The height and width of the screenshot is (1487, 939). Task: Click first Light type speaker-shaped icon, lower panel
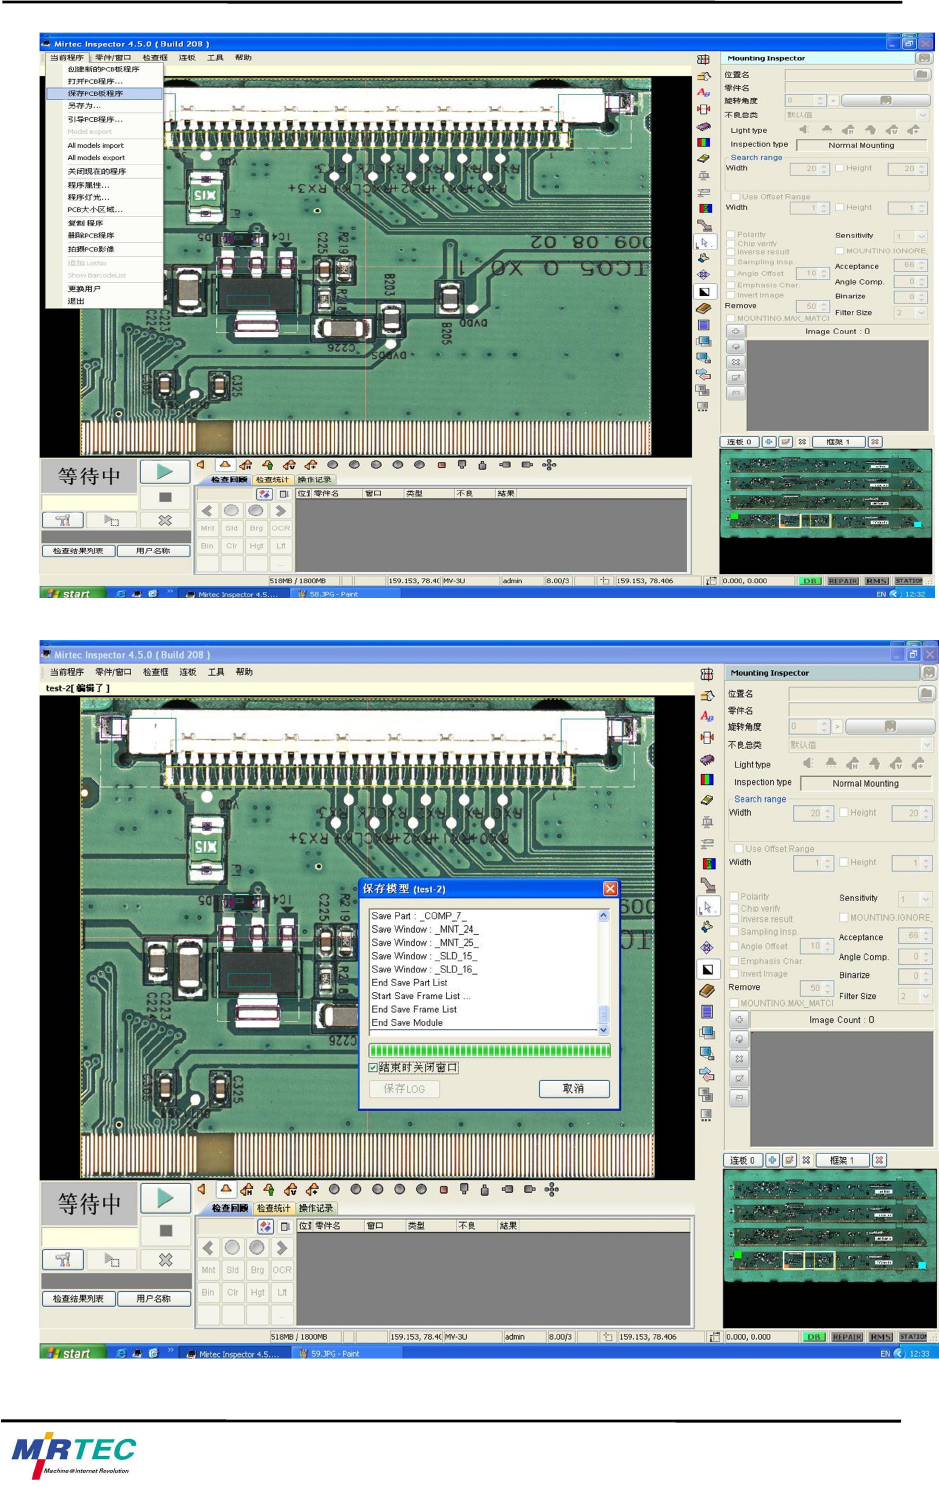[x=808, y=763]
